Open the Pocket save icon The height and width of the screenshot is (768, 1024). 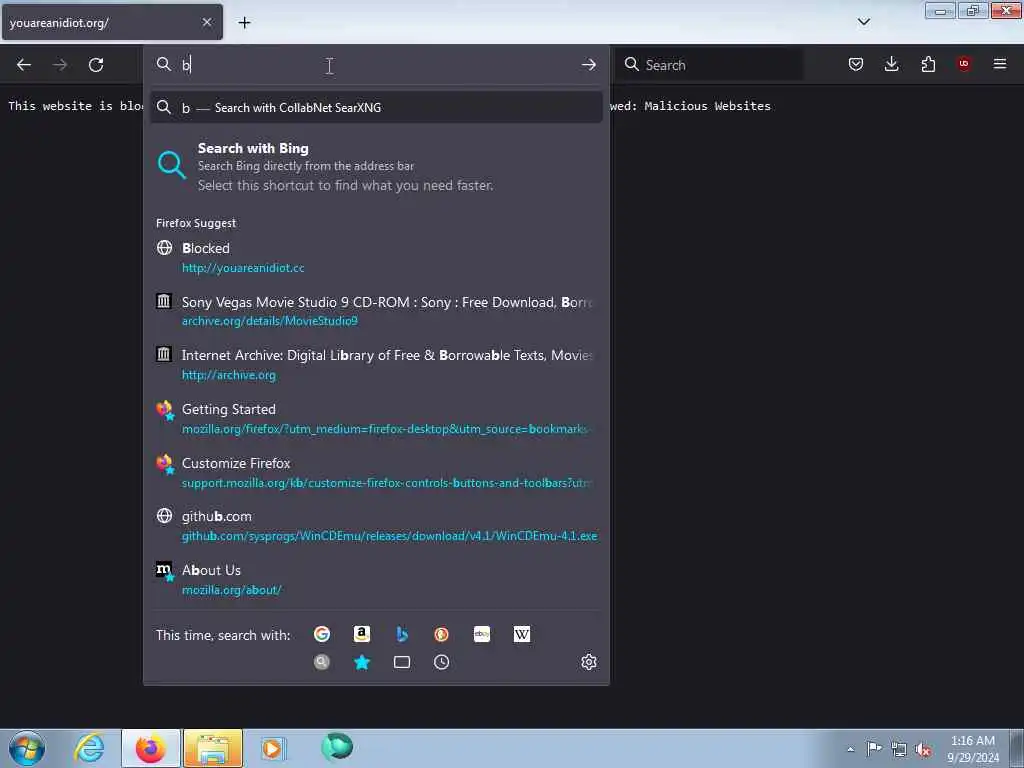point(856,64)
